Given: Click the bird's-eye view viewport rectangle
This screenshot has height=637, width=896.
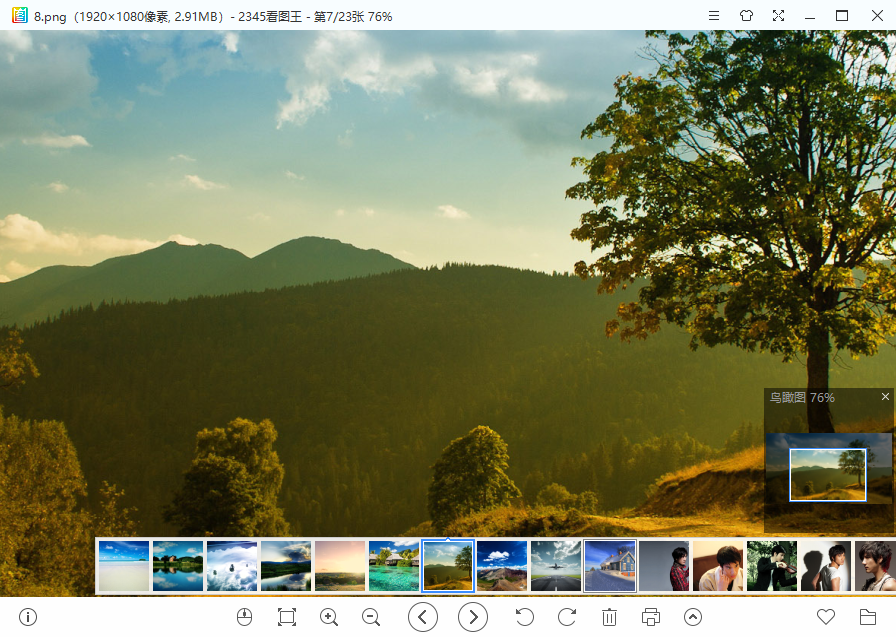Looking at the screenshot, I should coord(827,475).
